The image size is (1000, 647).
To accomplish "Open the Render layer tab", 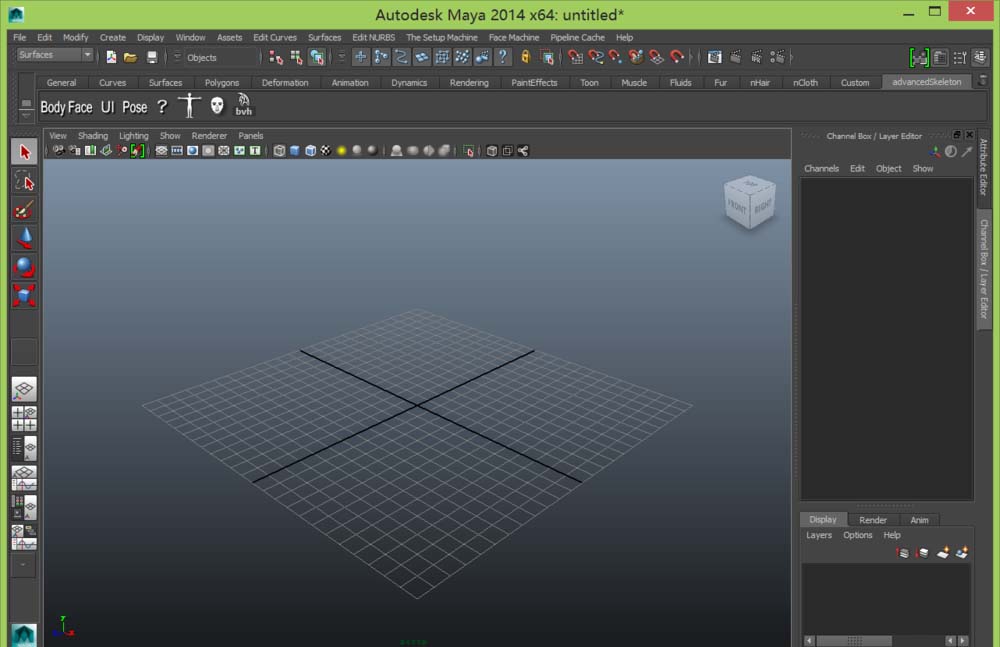I will 873,520.
